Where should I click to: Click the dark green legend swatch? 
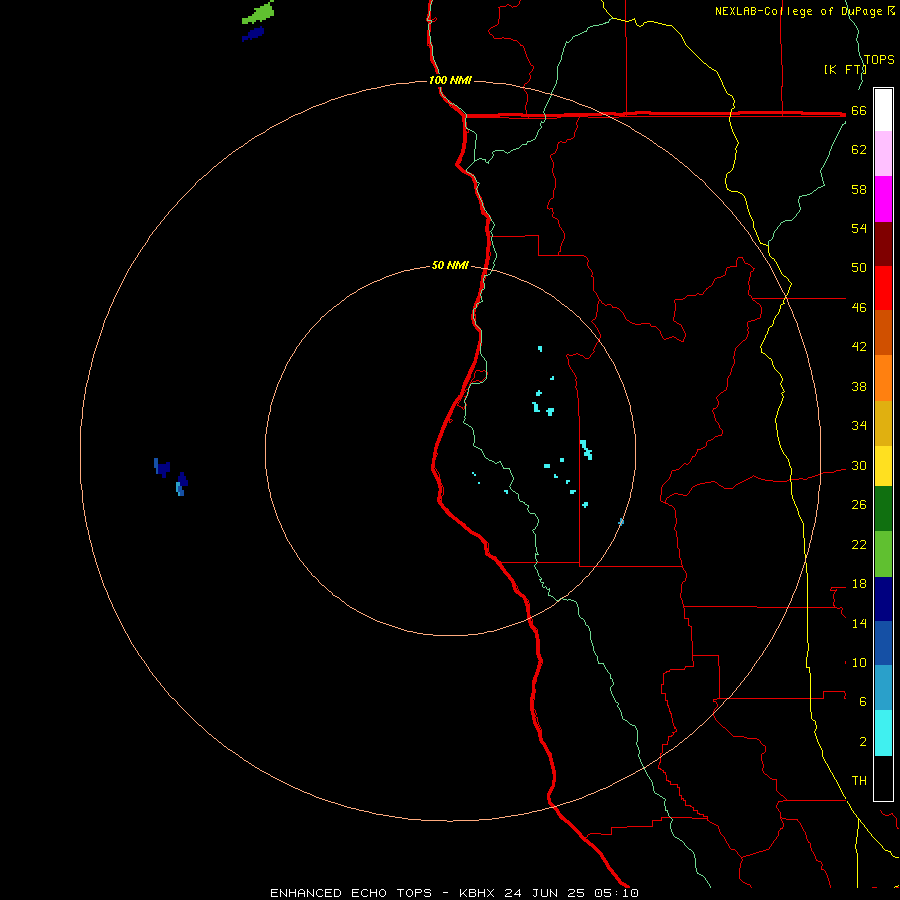pos(883,509)
